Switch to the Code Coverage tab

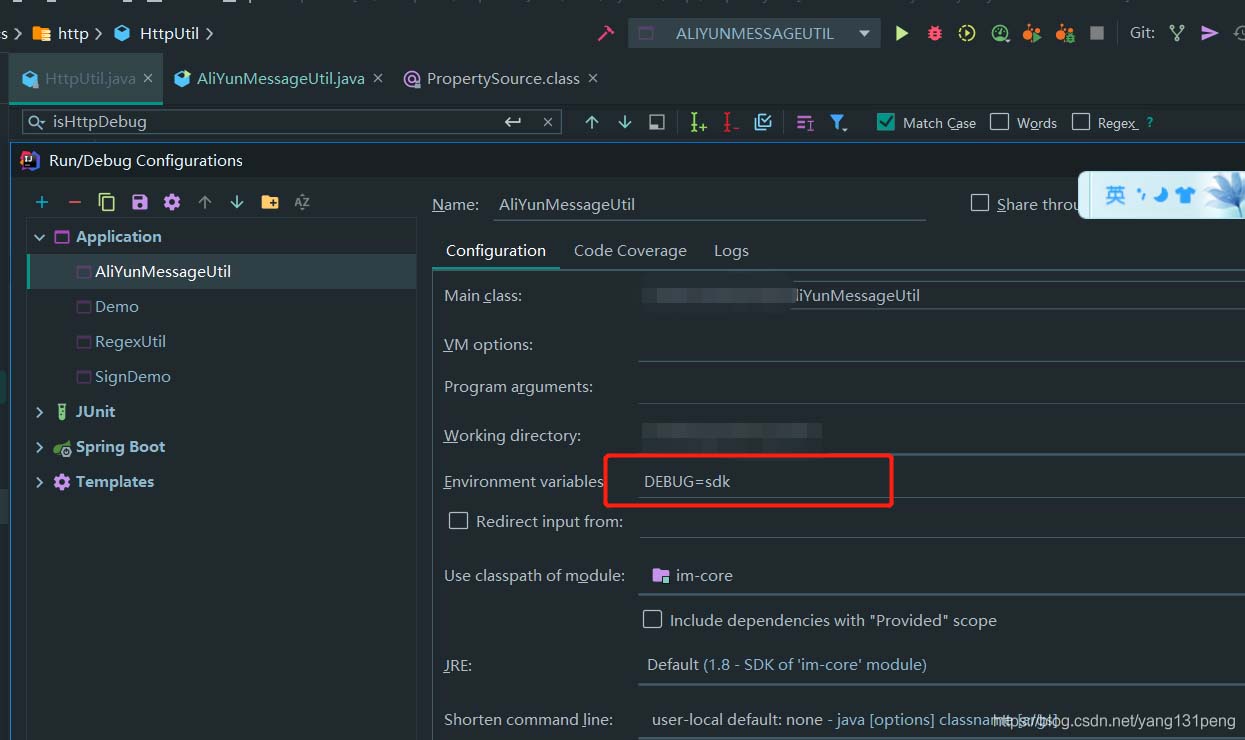630,251
